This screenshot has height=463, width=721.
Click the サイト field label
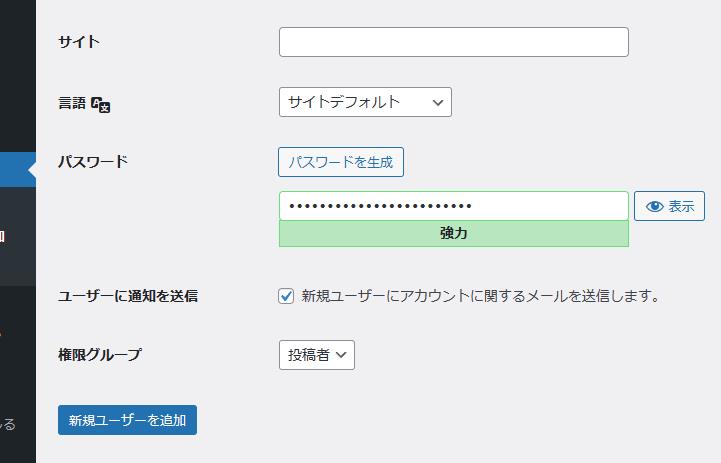tap(79, 42)
